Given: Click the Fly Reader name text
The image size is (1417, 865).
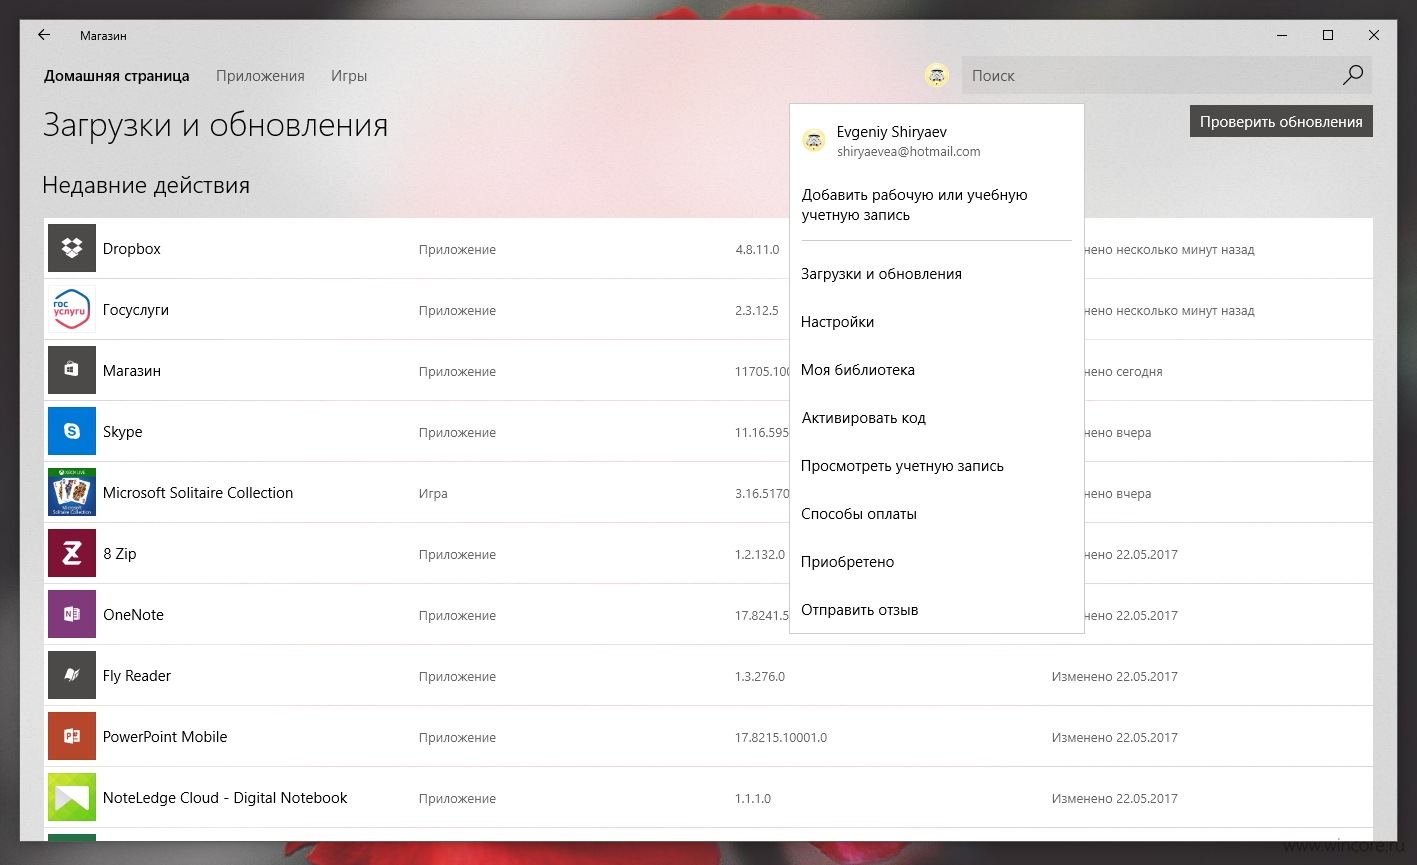Looking at the screenshot, I should (137, 676).
